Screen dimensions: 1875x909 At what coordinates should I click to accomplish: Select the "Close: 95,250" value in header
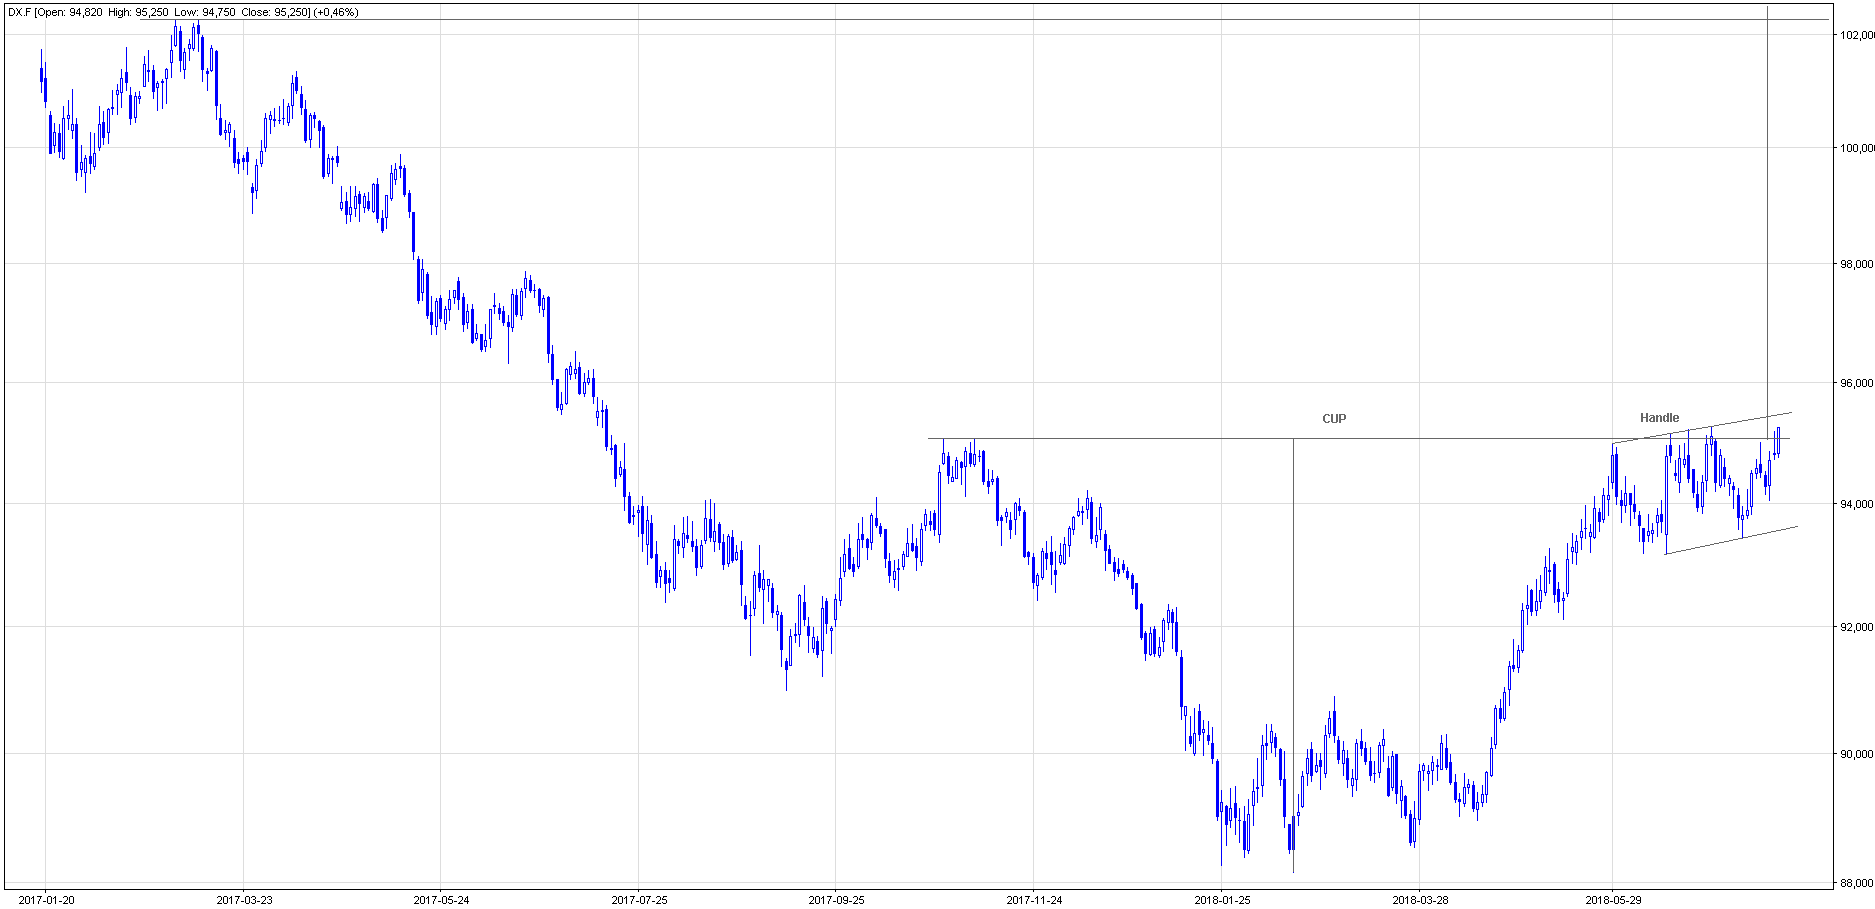274,13
